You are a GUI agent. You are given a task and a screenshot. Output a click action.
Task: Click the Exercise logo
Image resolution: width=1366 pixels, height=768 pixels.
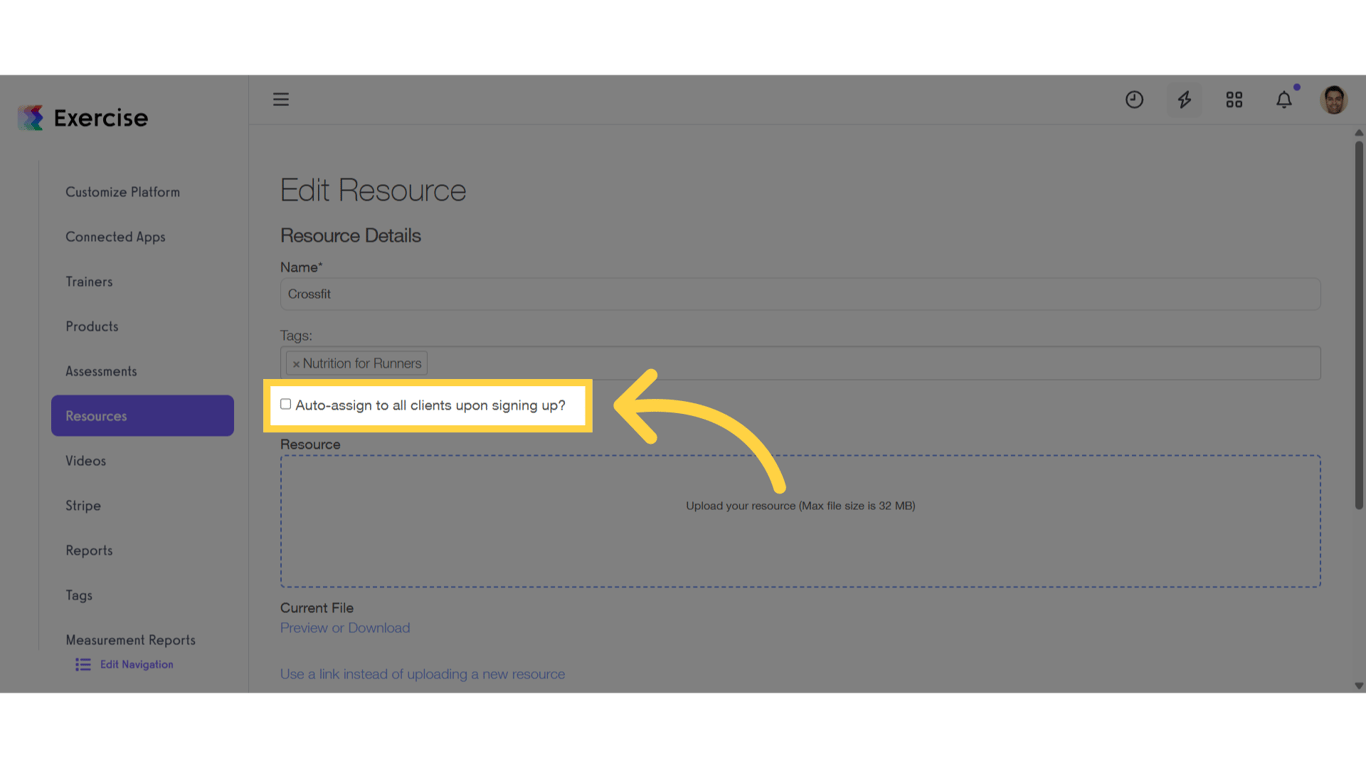pyautogui.click(x=83, y=117)
